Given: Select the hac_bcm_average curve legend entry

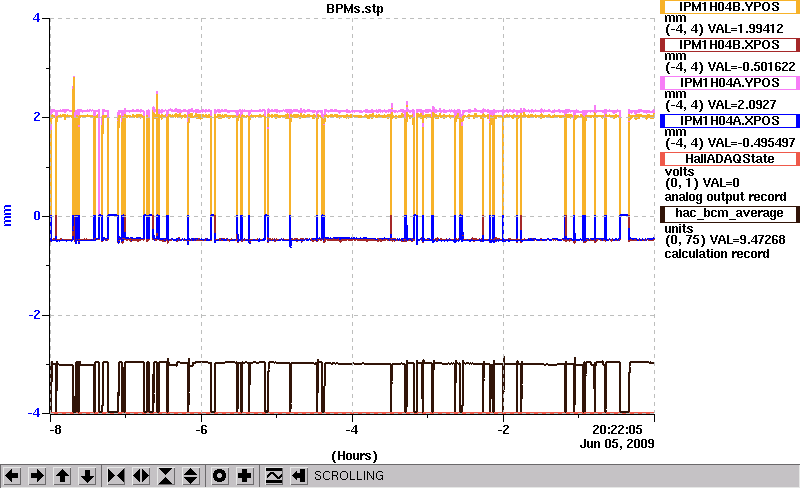Looking at the screenshot, I should point(730,213).
